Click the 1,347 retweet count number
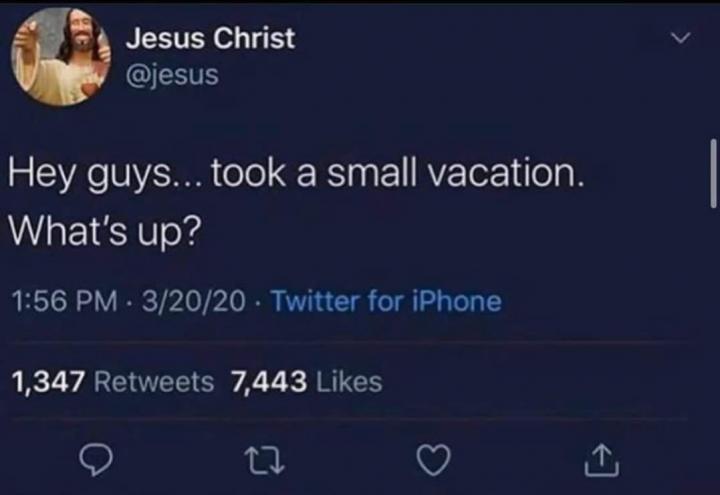 [49, 382]
